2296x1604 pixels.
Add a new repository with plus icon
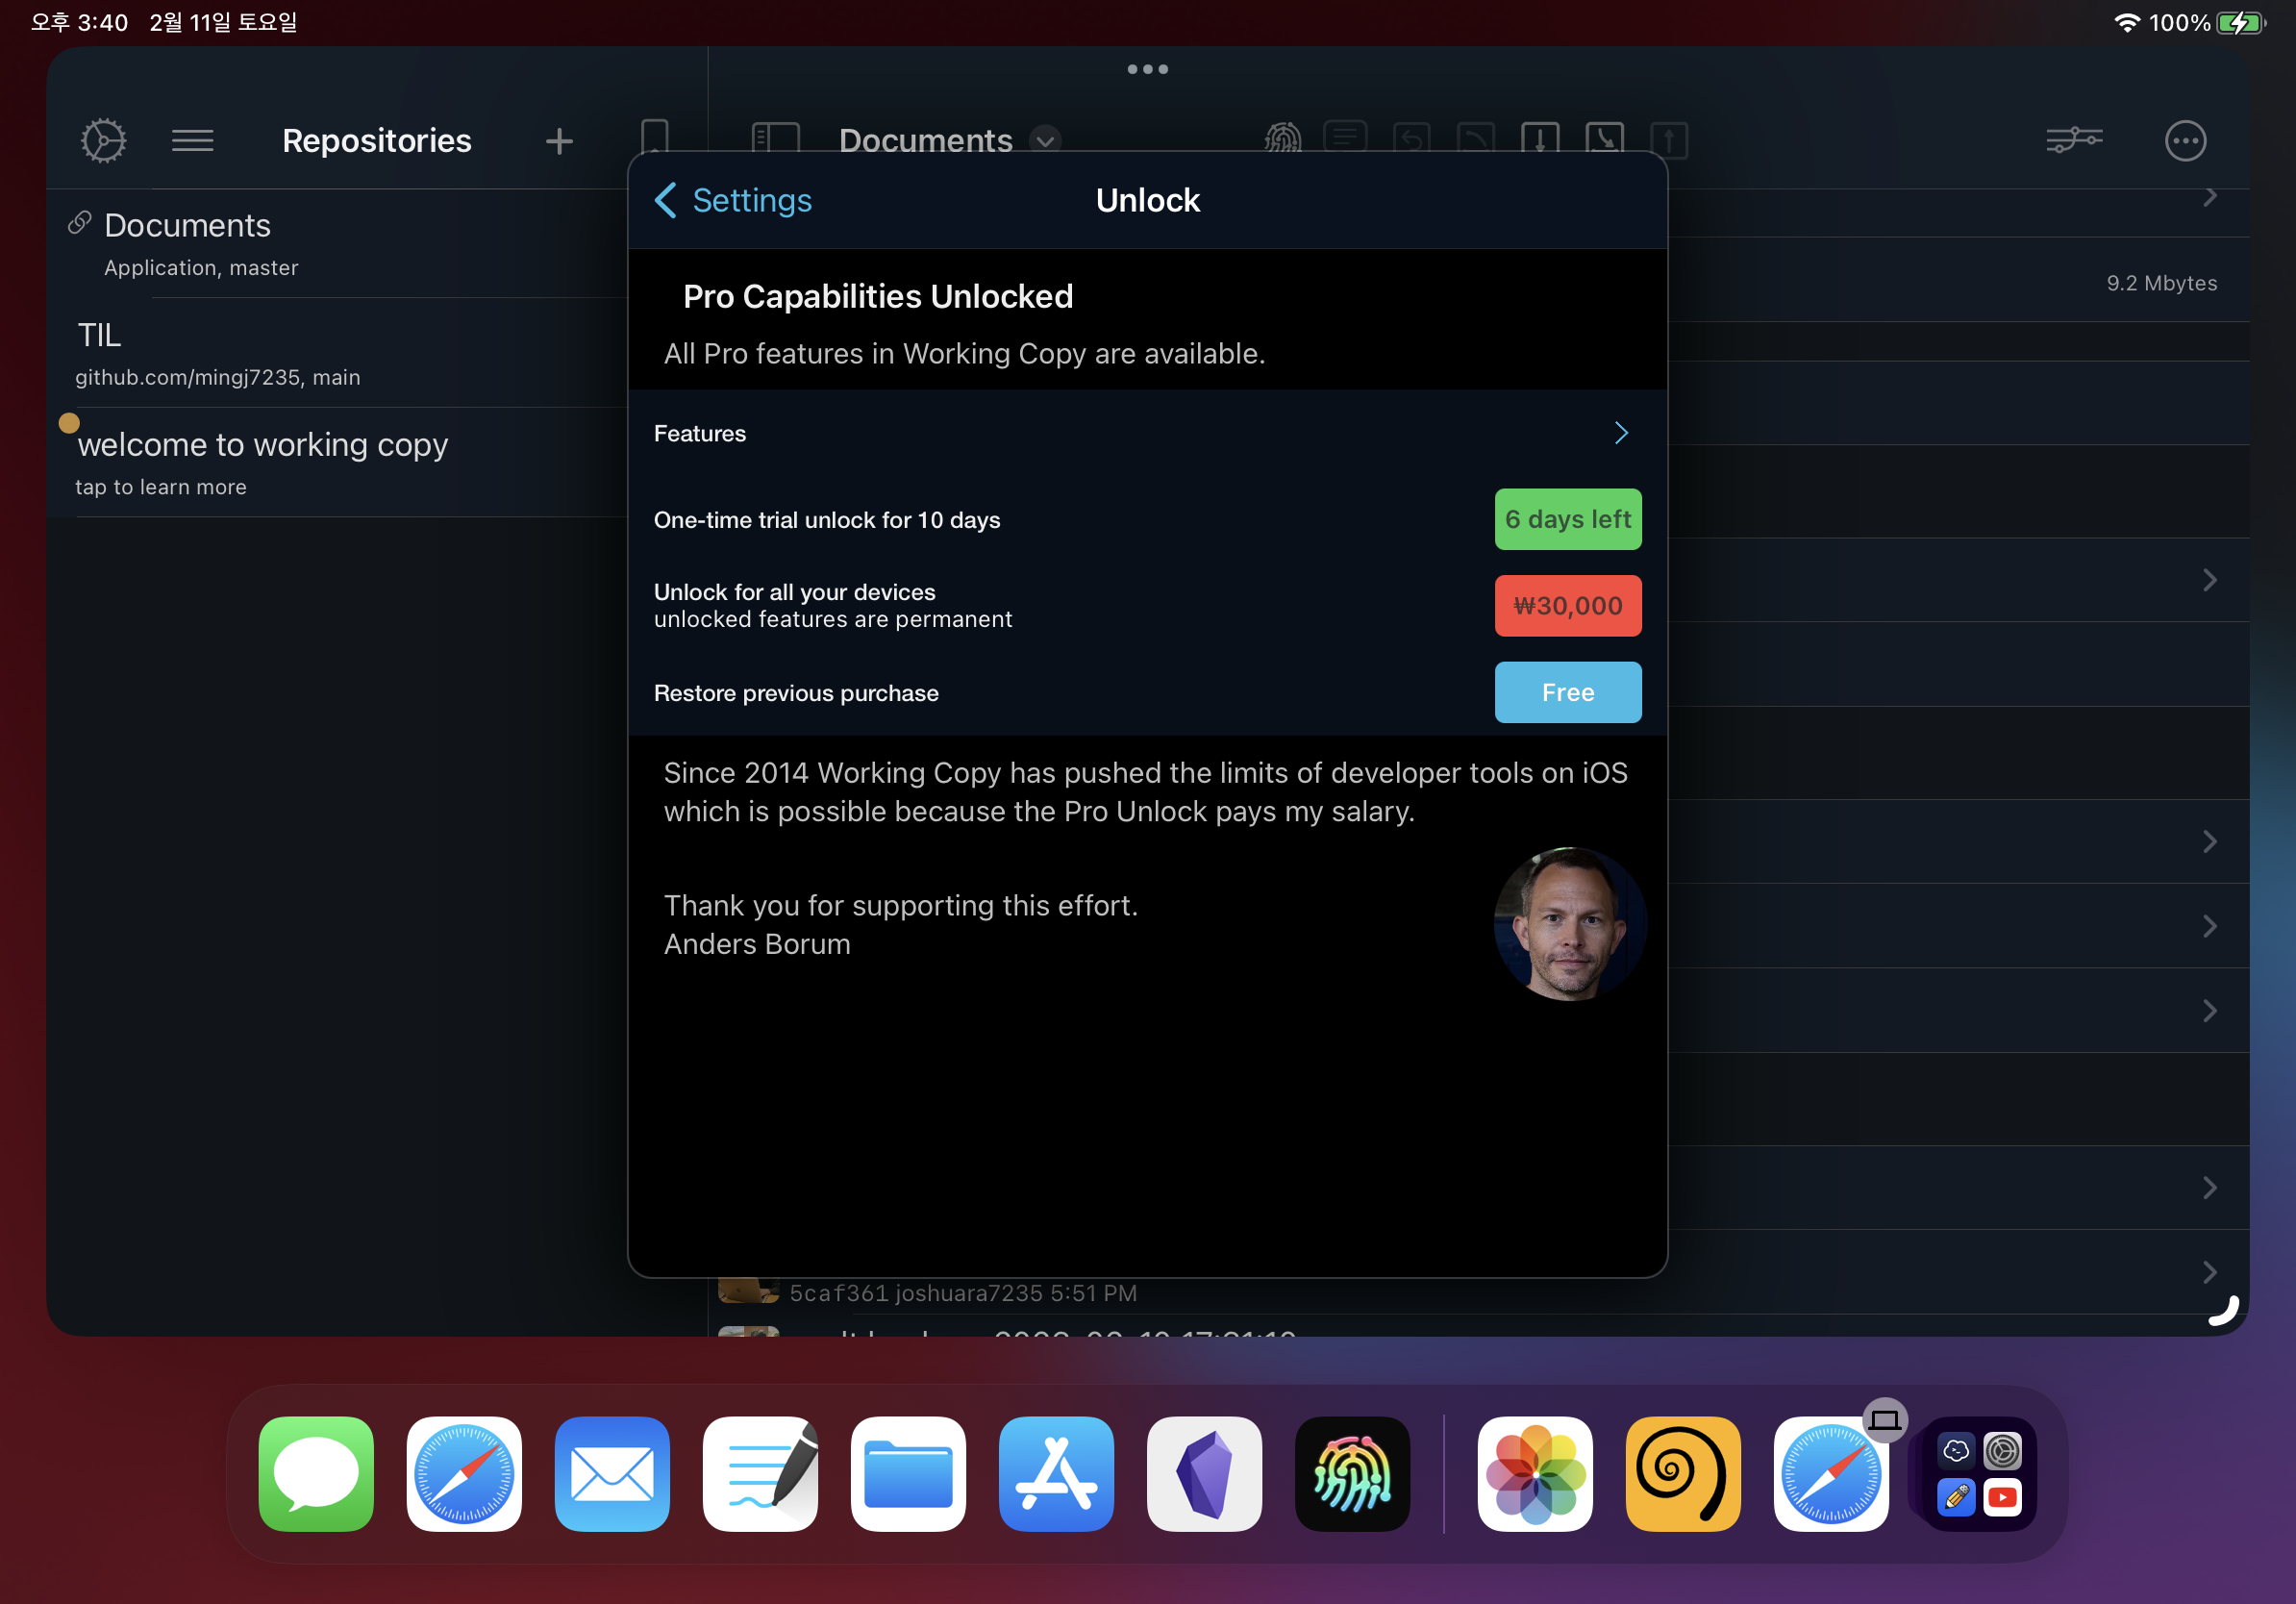pos(559,141)
